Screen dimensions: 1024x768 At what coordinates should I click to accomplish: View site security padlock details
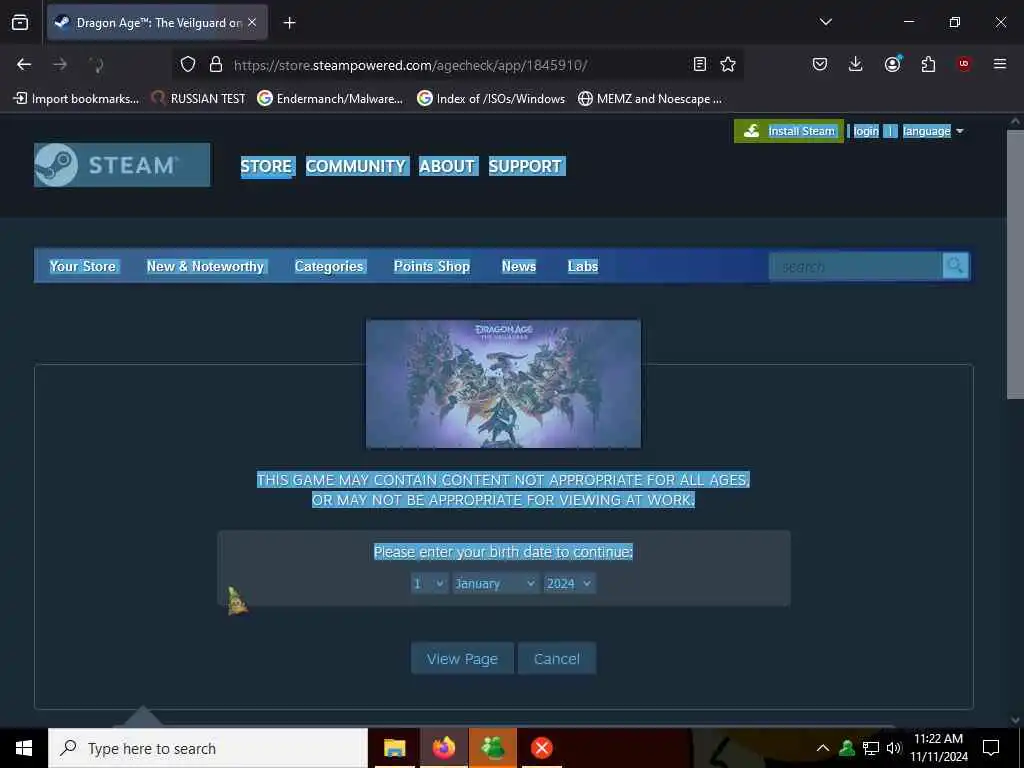(x=216, y=65)
